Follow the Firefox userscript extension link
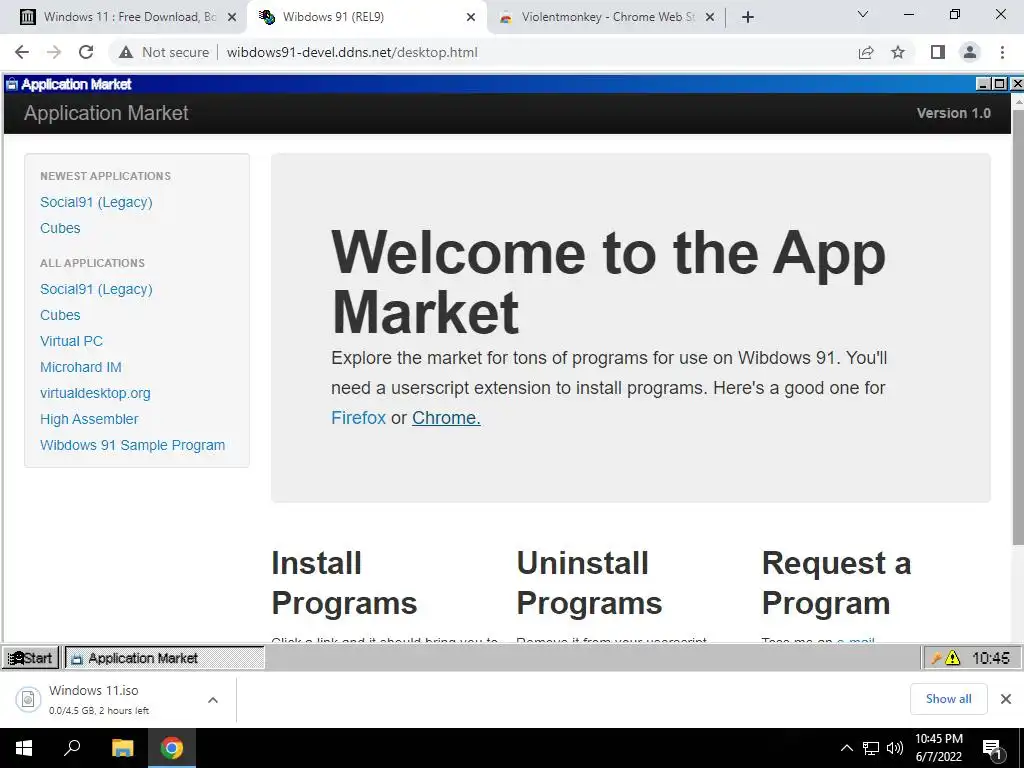Image resolution: width=1024 pixels, height=768 pixels. (359, 418)
